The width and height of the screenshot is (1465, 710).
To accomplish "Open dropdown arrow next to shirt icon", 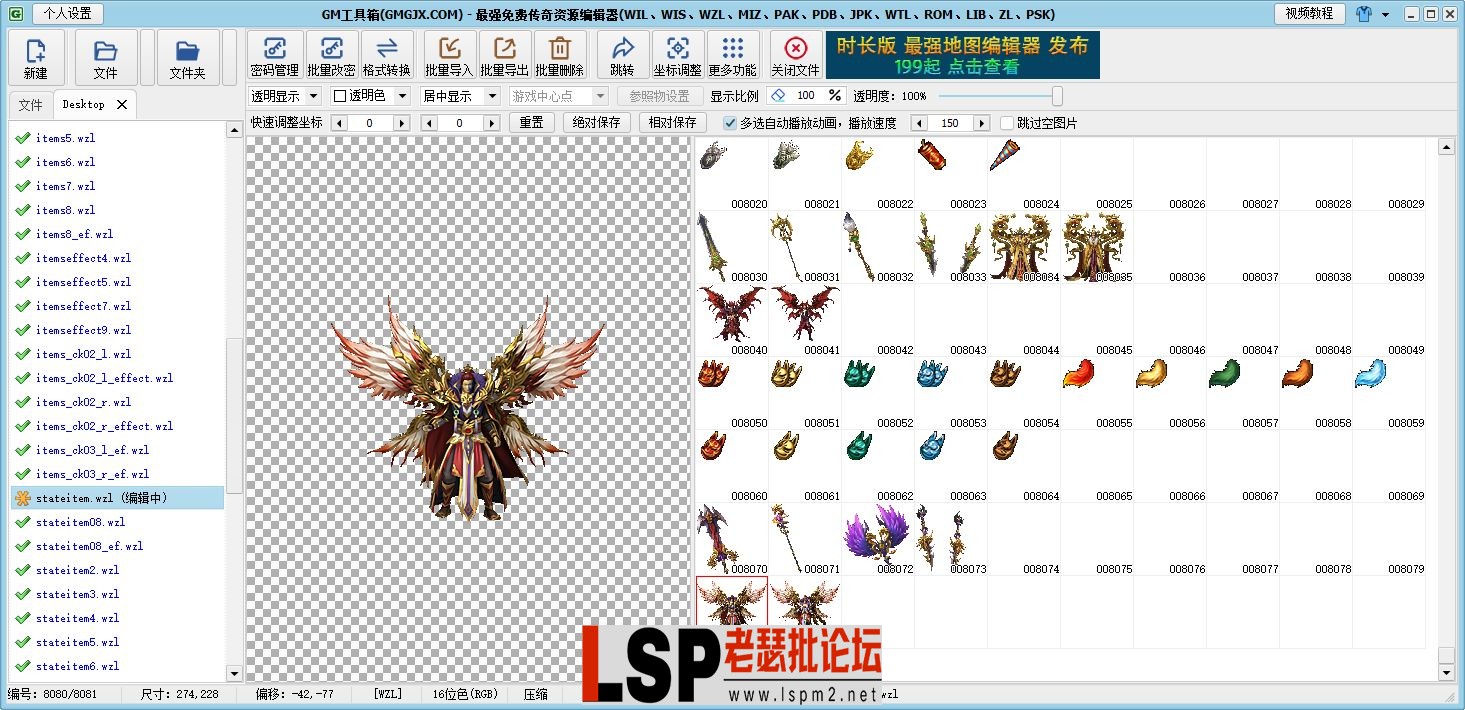I will tap(1386, 15).
